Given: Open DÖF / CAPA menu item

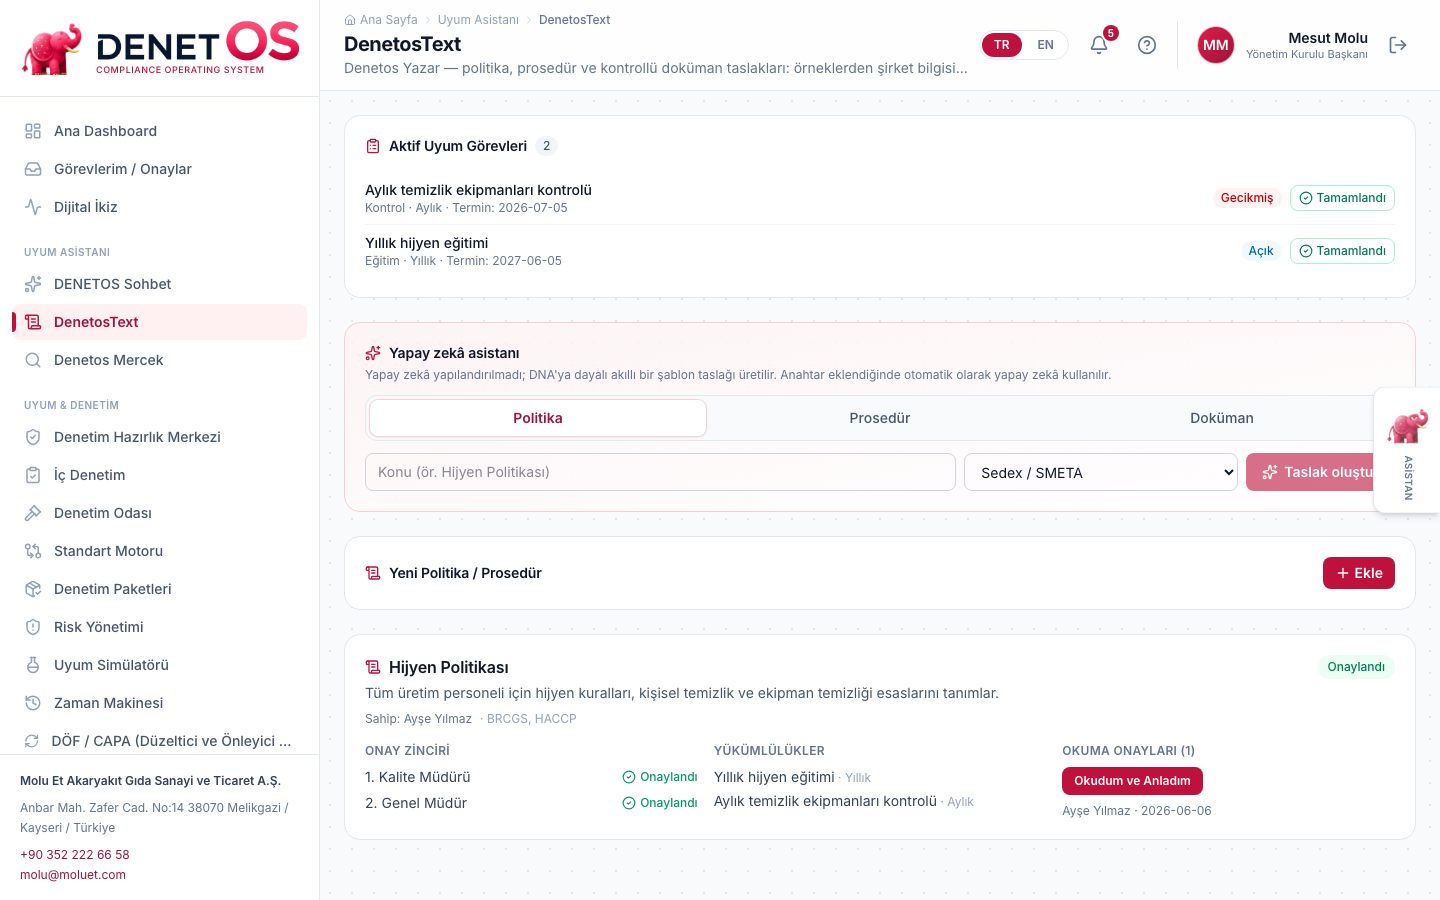Looking at the screenshot, I should pyautogui.click(x=160, y=741).
